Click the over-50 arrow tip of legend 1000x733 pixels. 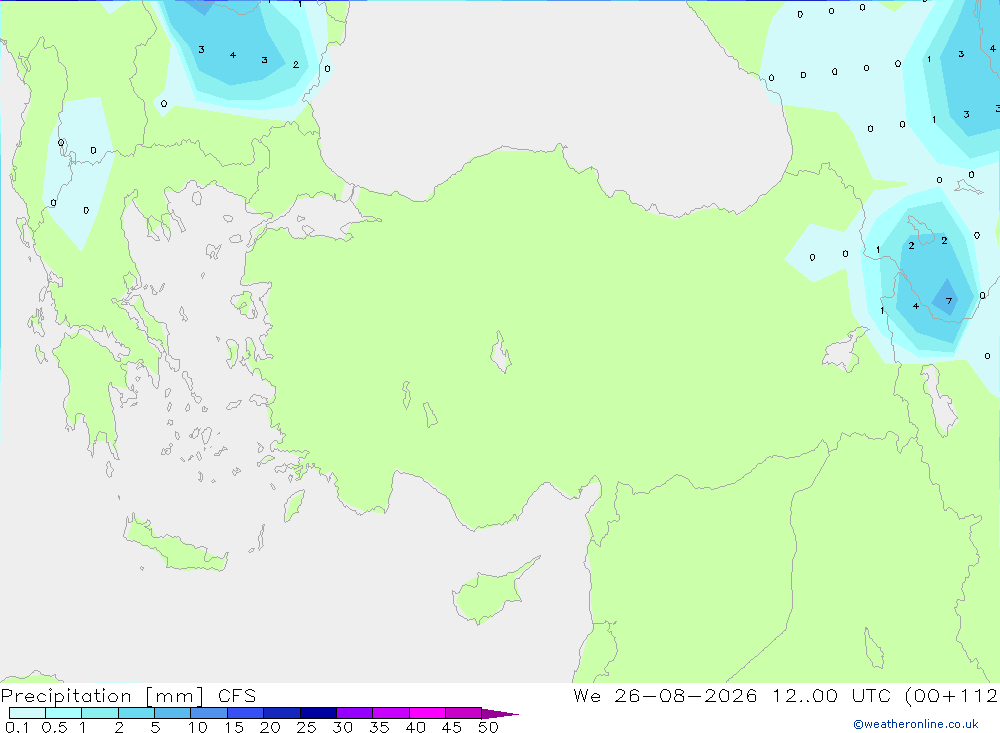click(x=500, y=714)
